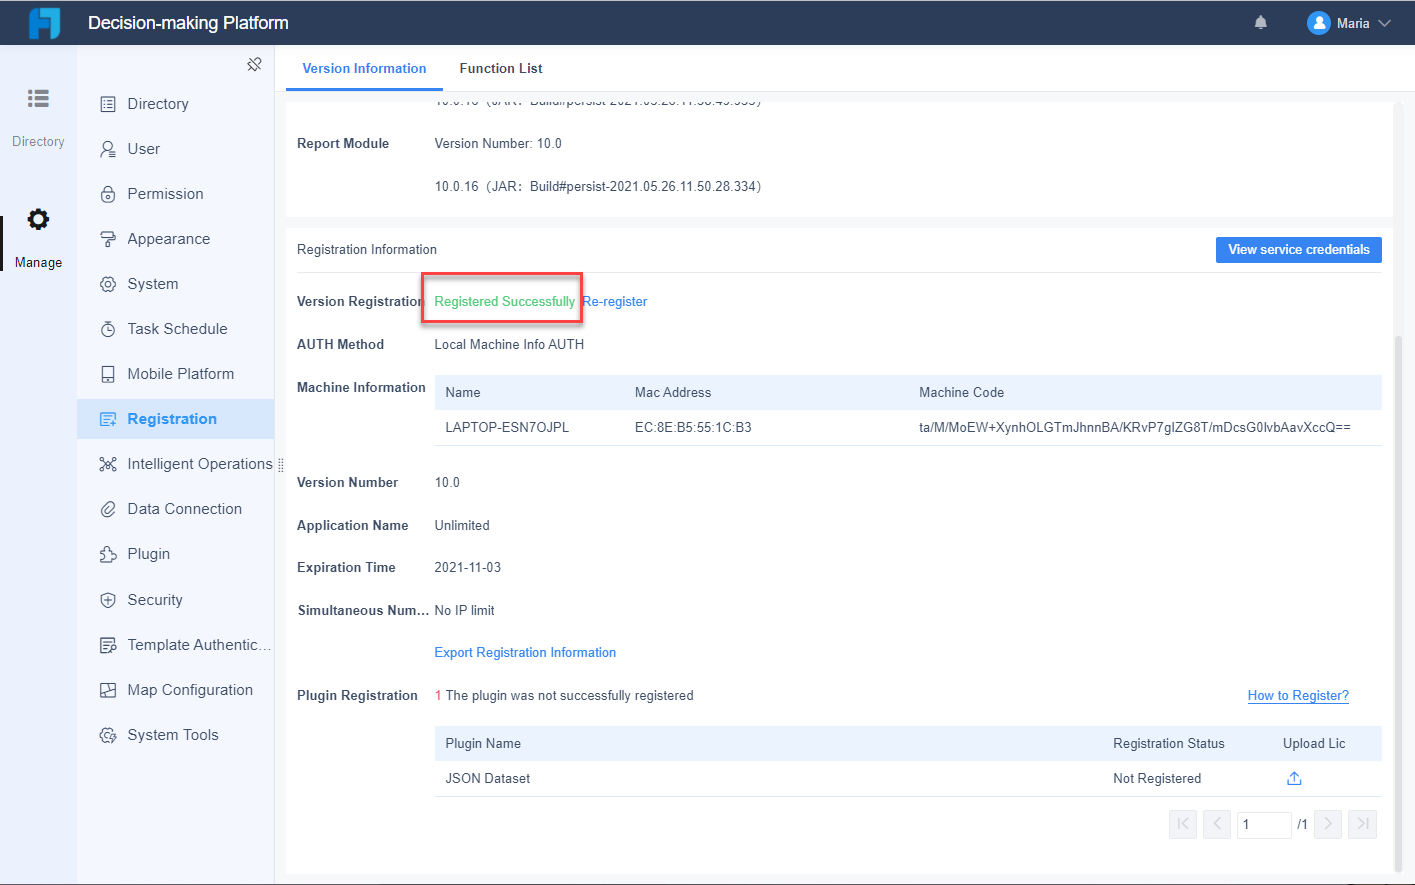Open the How to Register help link

click(1298, 695)
